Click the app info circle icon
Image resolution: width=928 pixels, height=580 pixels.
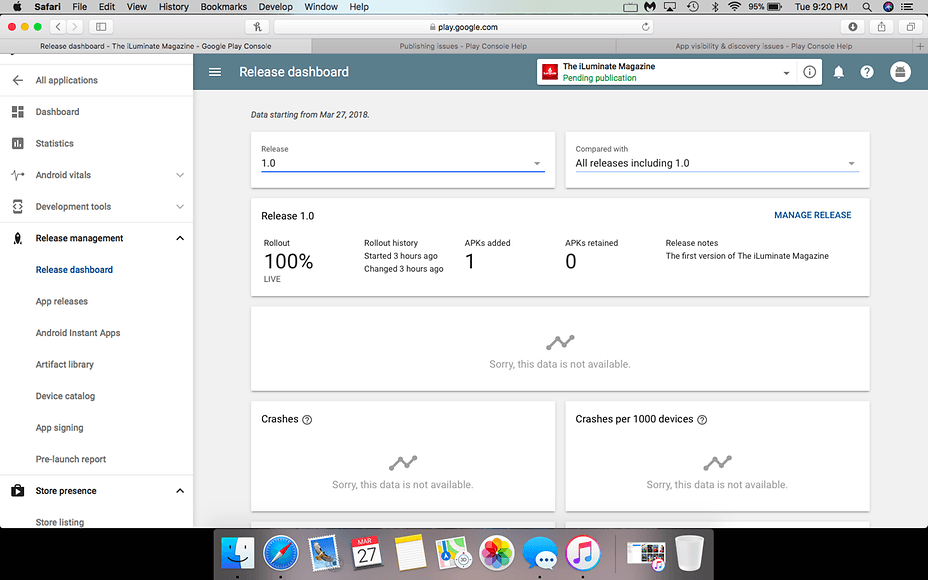click(809, 72)
